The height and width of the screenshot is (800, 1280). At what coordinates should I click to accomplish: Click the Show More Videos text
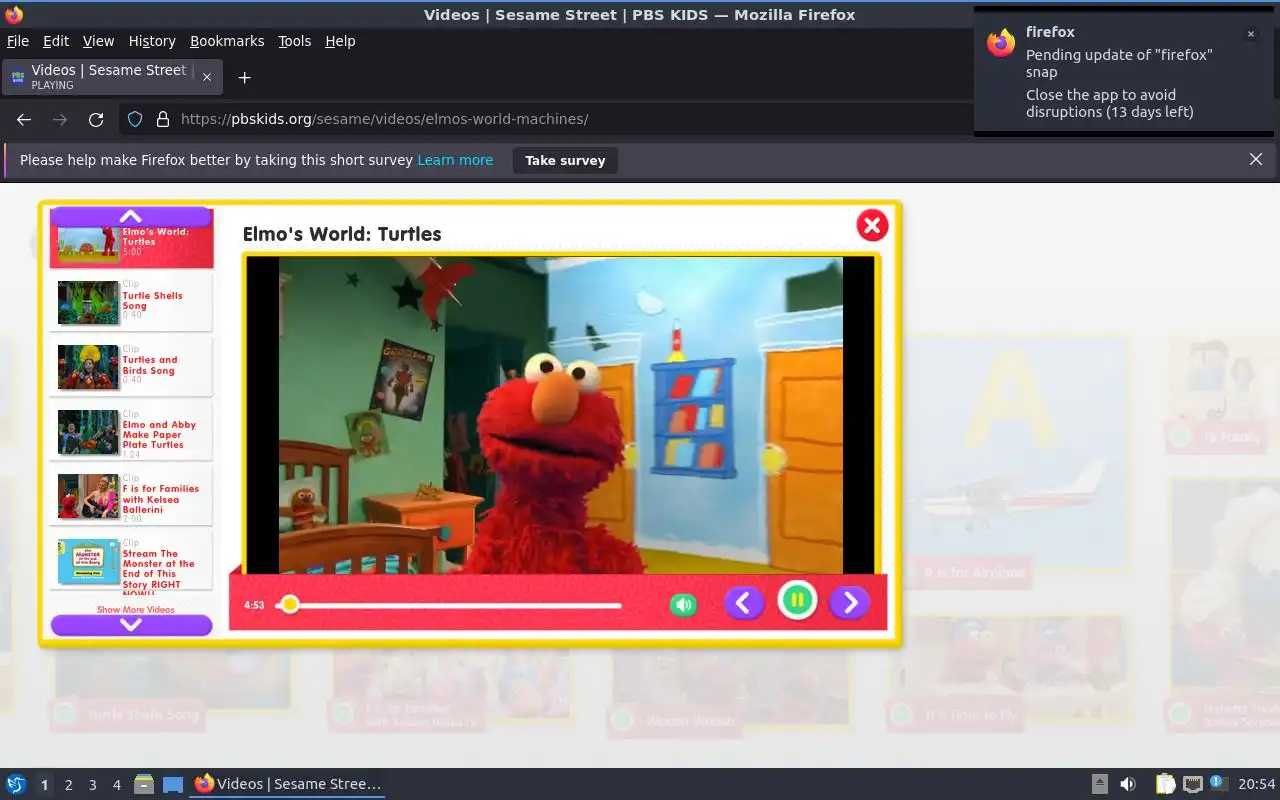135,609
